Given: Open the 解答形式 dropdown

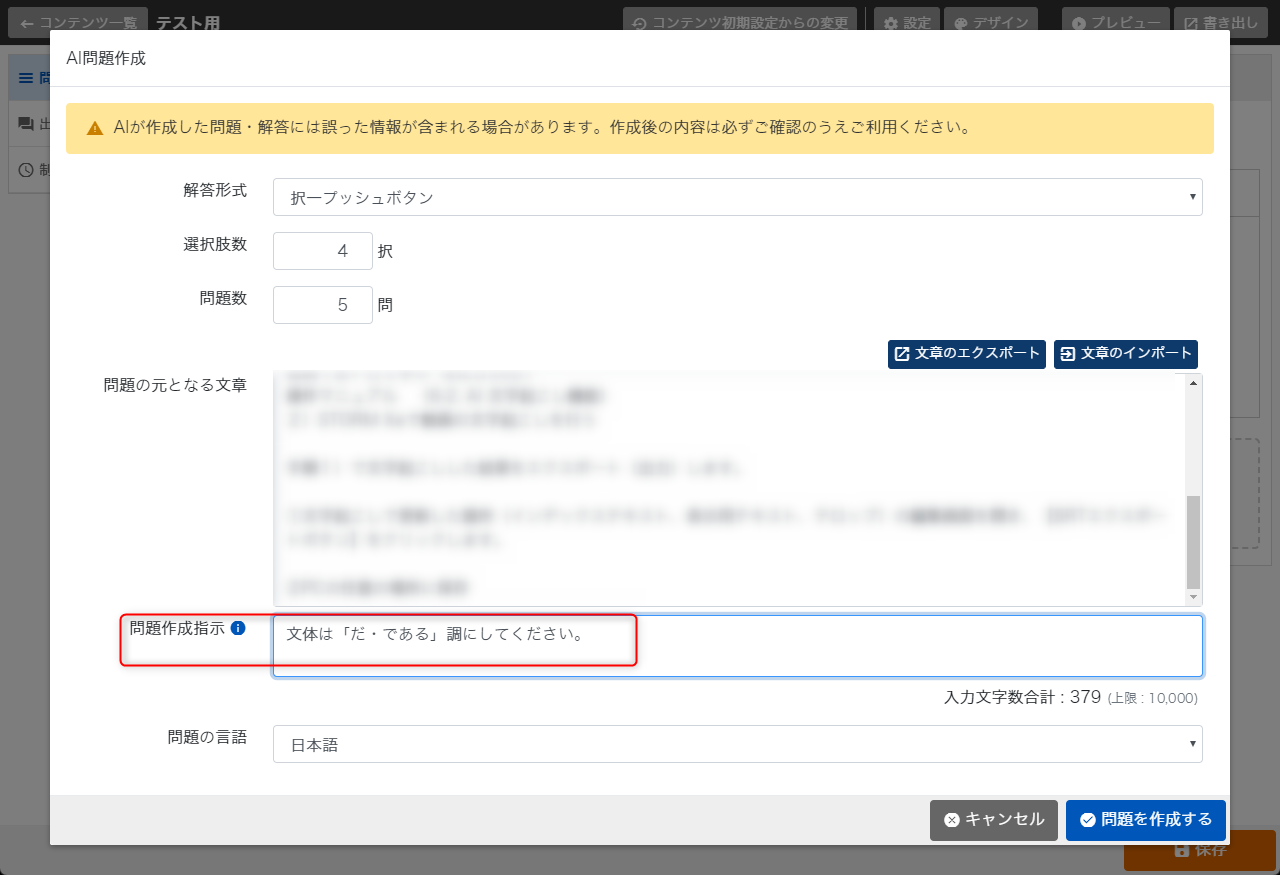Looking at the screenshot, I should coord(737,198).
